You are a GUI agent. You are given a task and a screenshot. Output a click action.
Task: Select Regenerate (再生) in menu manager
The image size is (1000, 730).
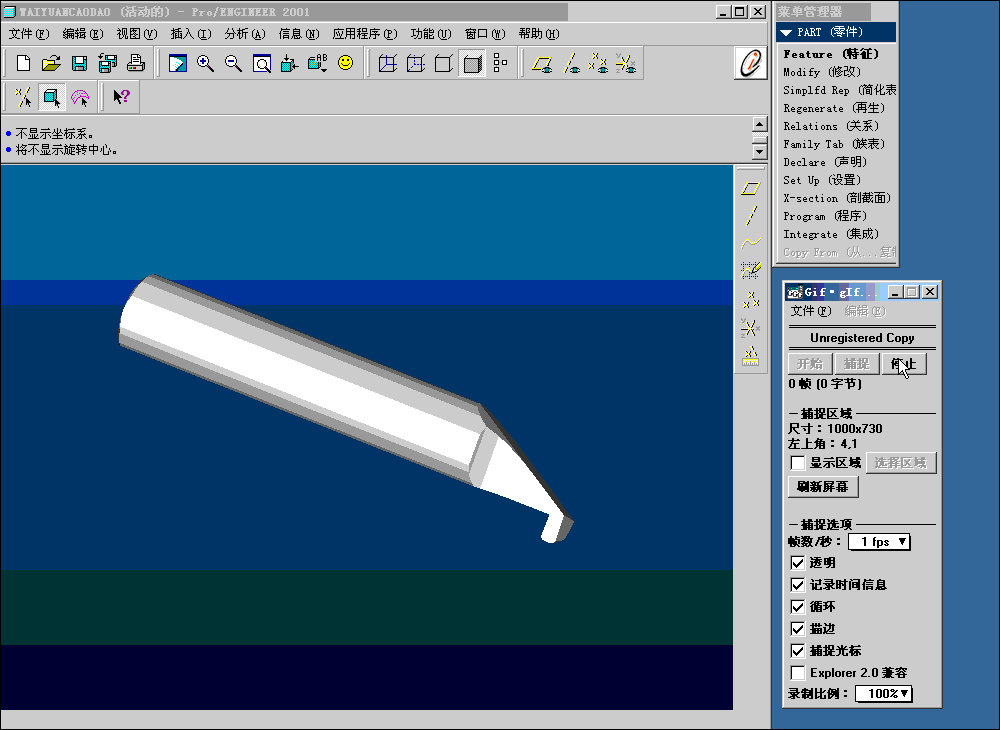point(834,108)
